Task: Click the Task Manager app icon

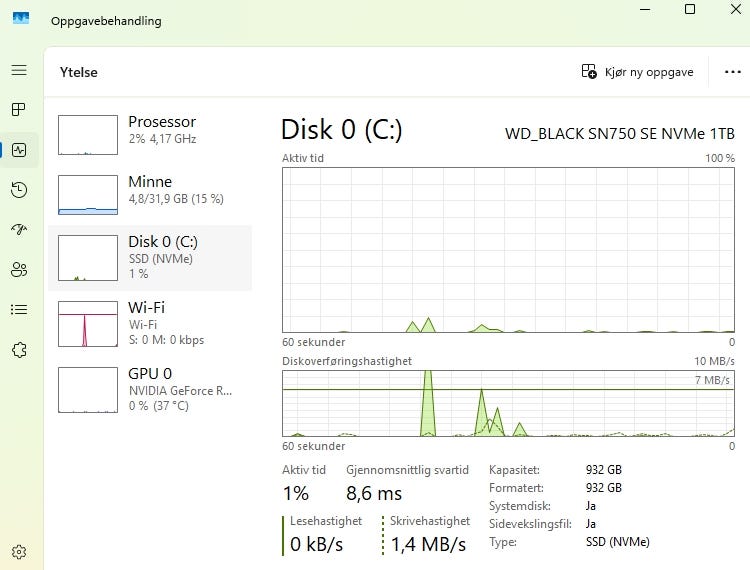Action: point(21,19)
